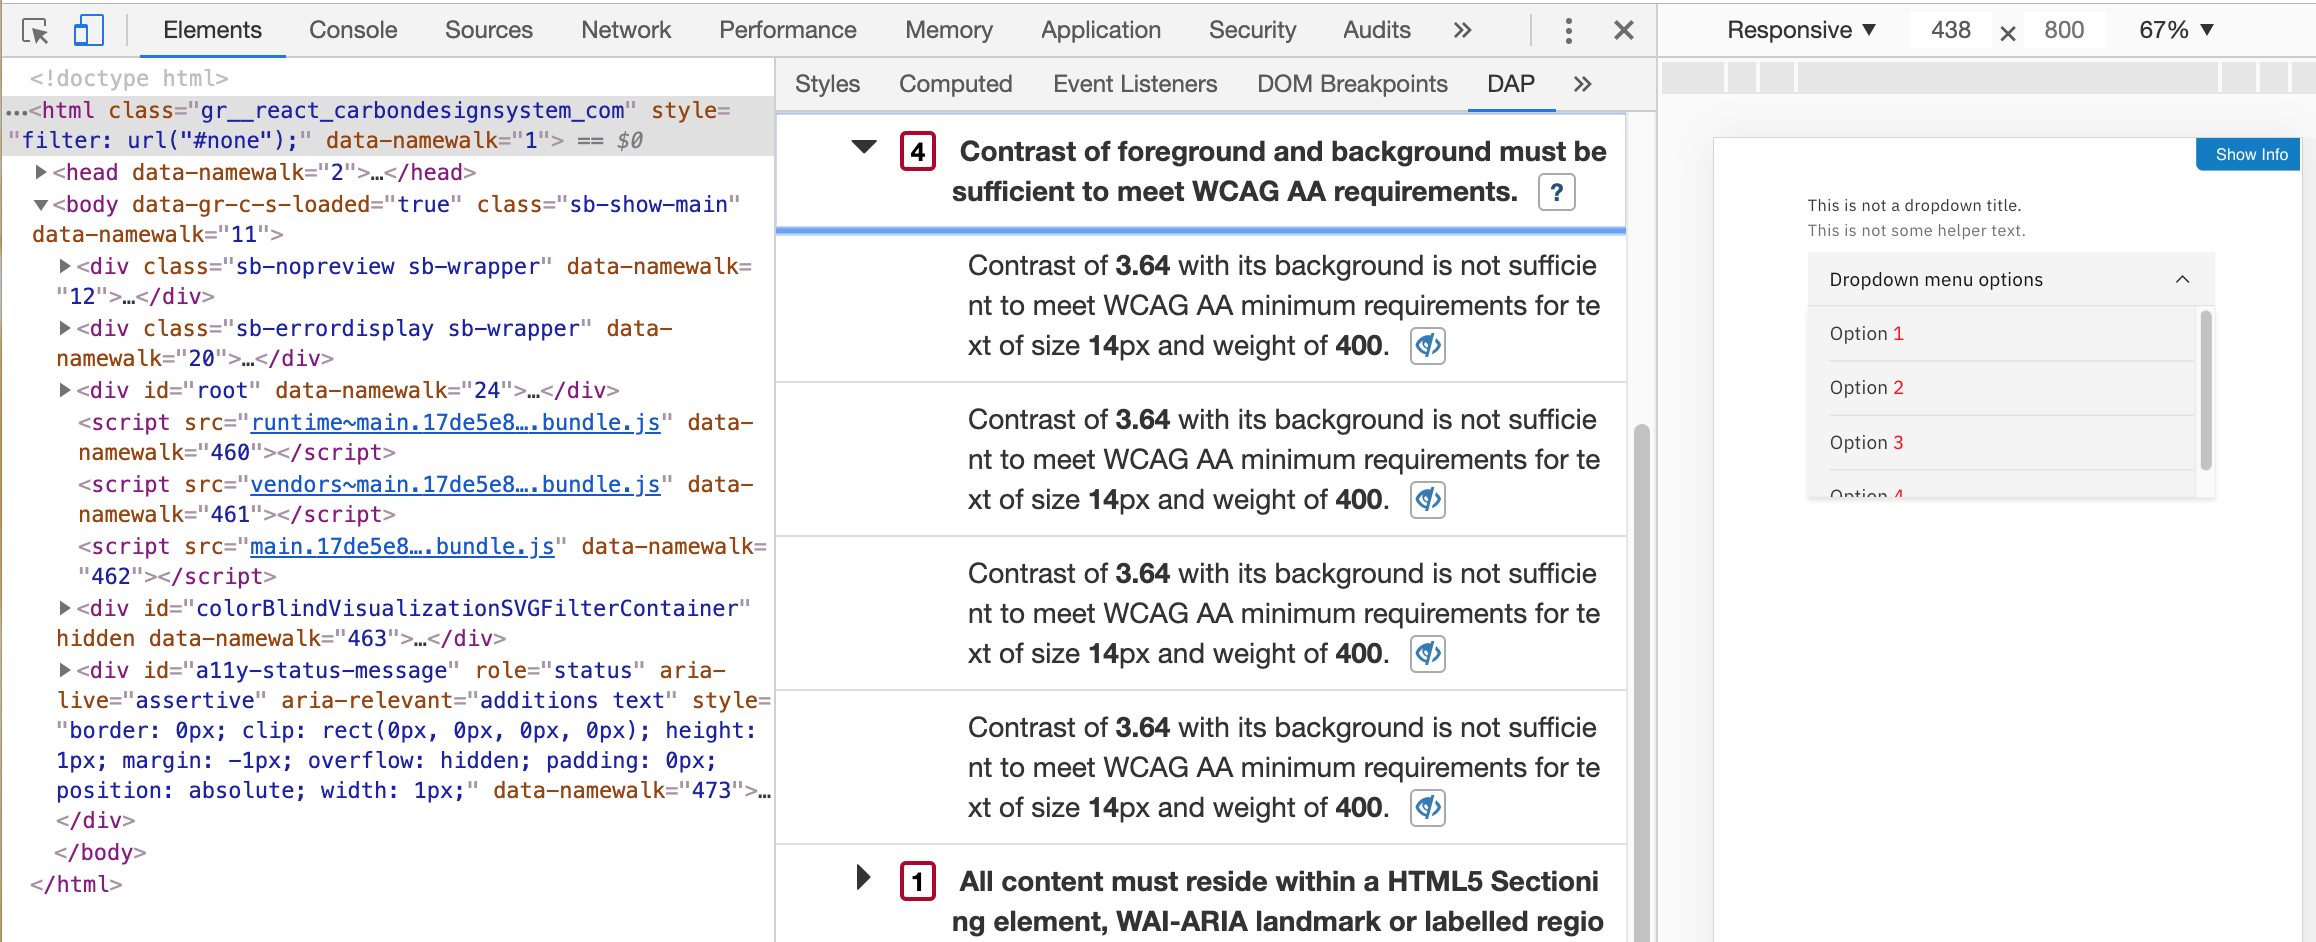Click the Show Info button
Viewport: 2316px width, 942px height.
tap(2247, 153)
